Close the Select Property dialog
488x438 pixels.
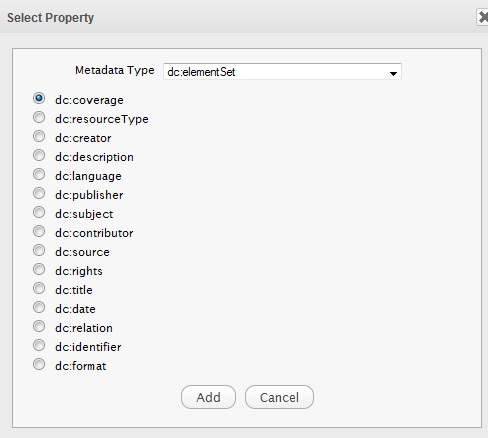[x=483, y=17]
